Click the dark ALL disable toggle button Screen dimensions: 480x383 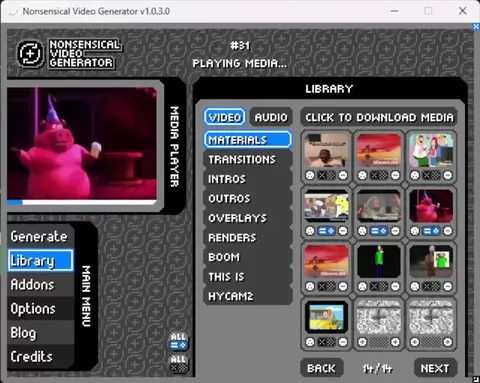pyautogui.click(x=179, y=364)
